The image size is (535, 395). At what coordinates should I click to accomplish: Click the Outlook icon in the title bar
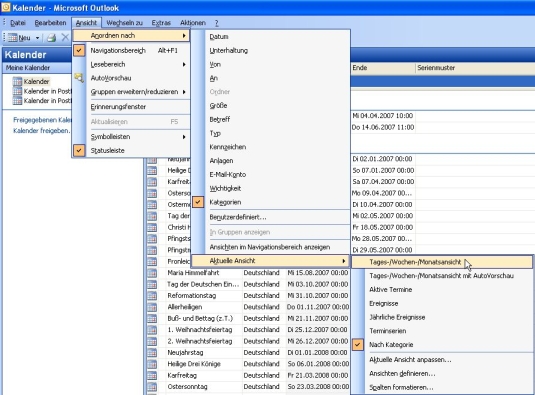click(x=6, y=7)
